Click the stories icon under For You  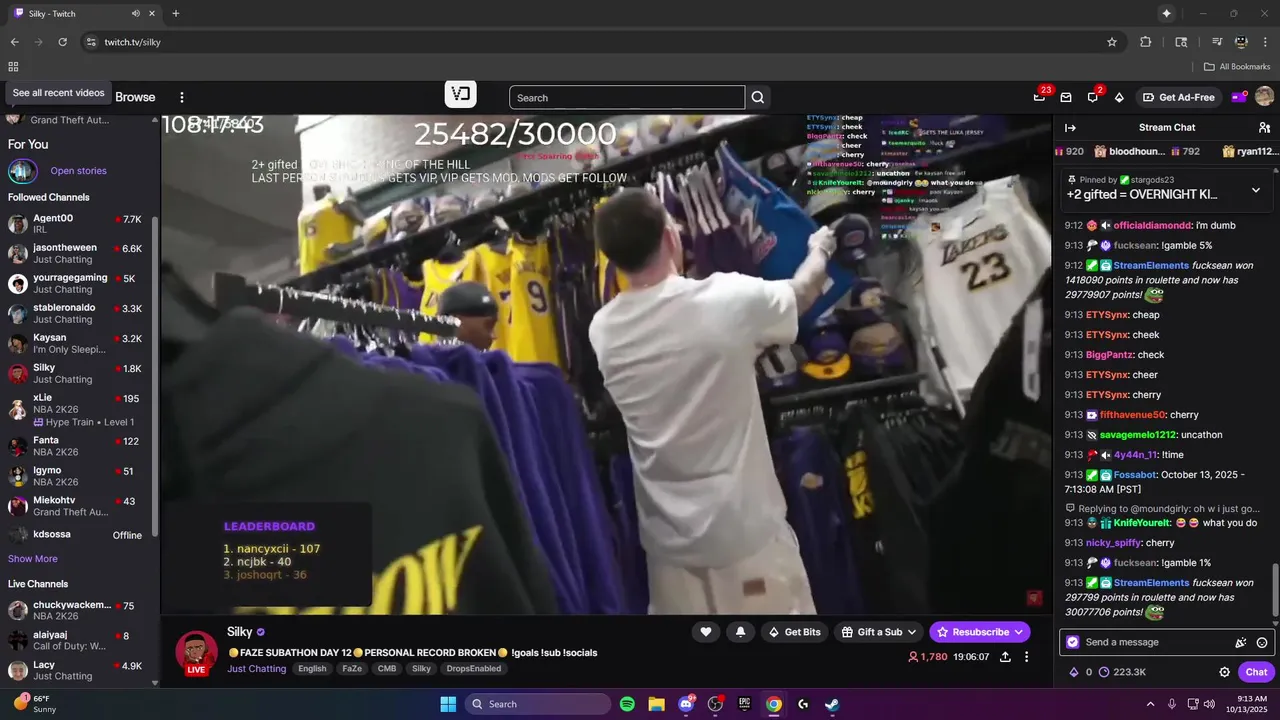[22, 171]
